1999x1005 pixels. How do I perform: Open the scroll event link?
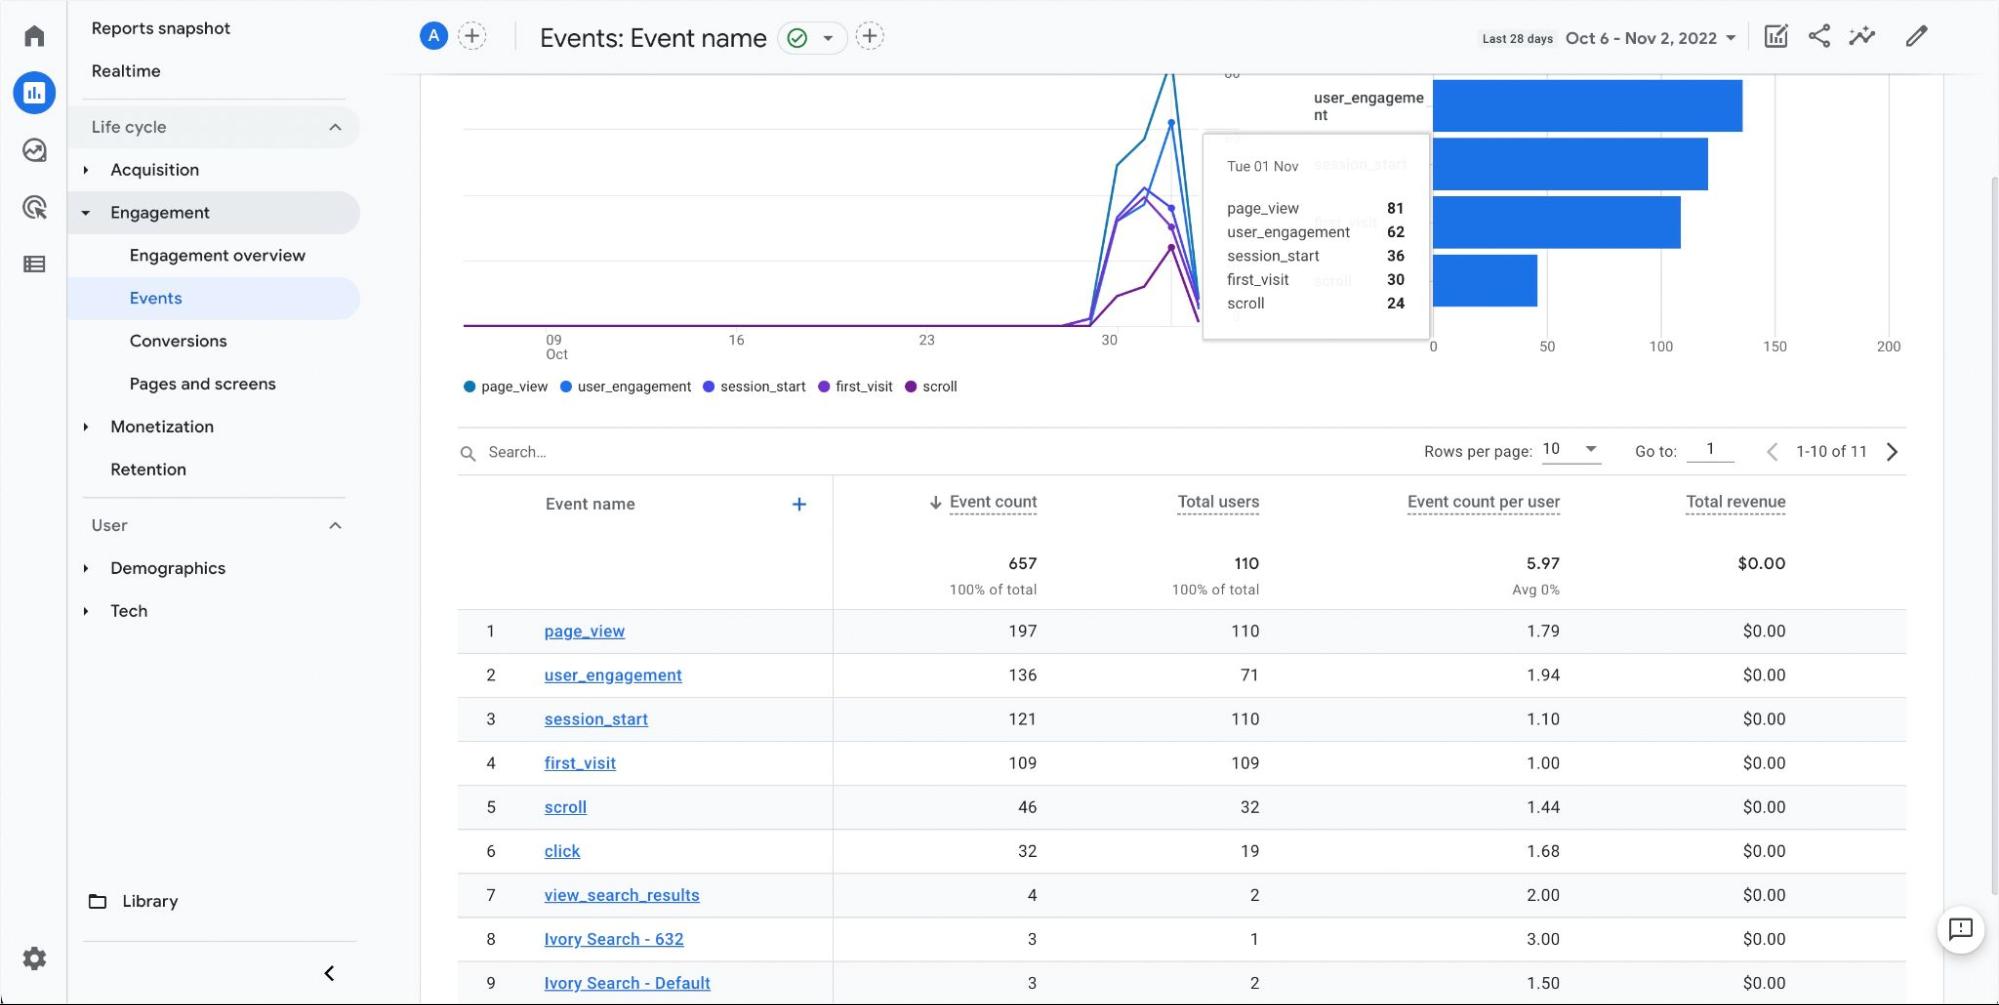[x=565, y=807]
